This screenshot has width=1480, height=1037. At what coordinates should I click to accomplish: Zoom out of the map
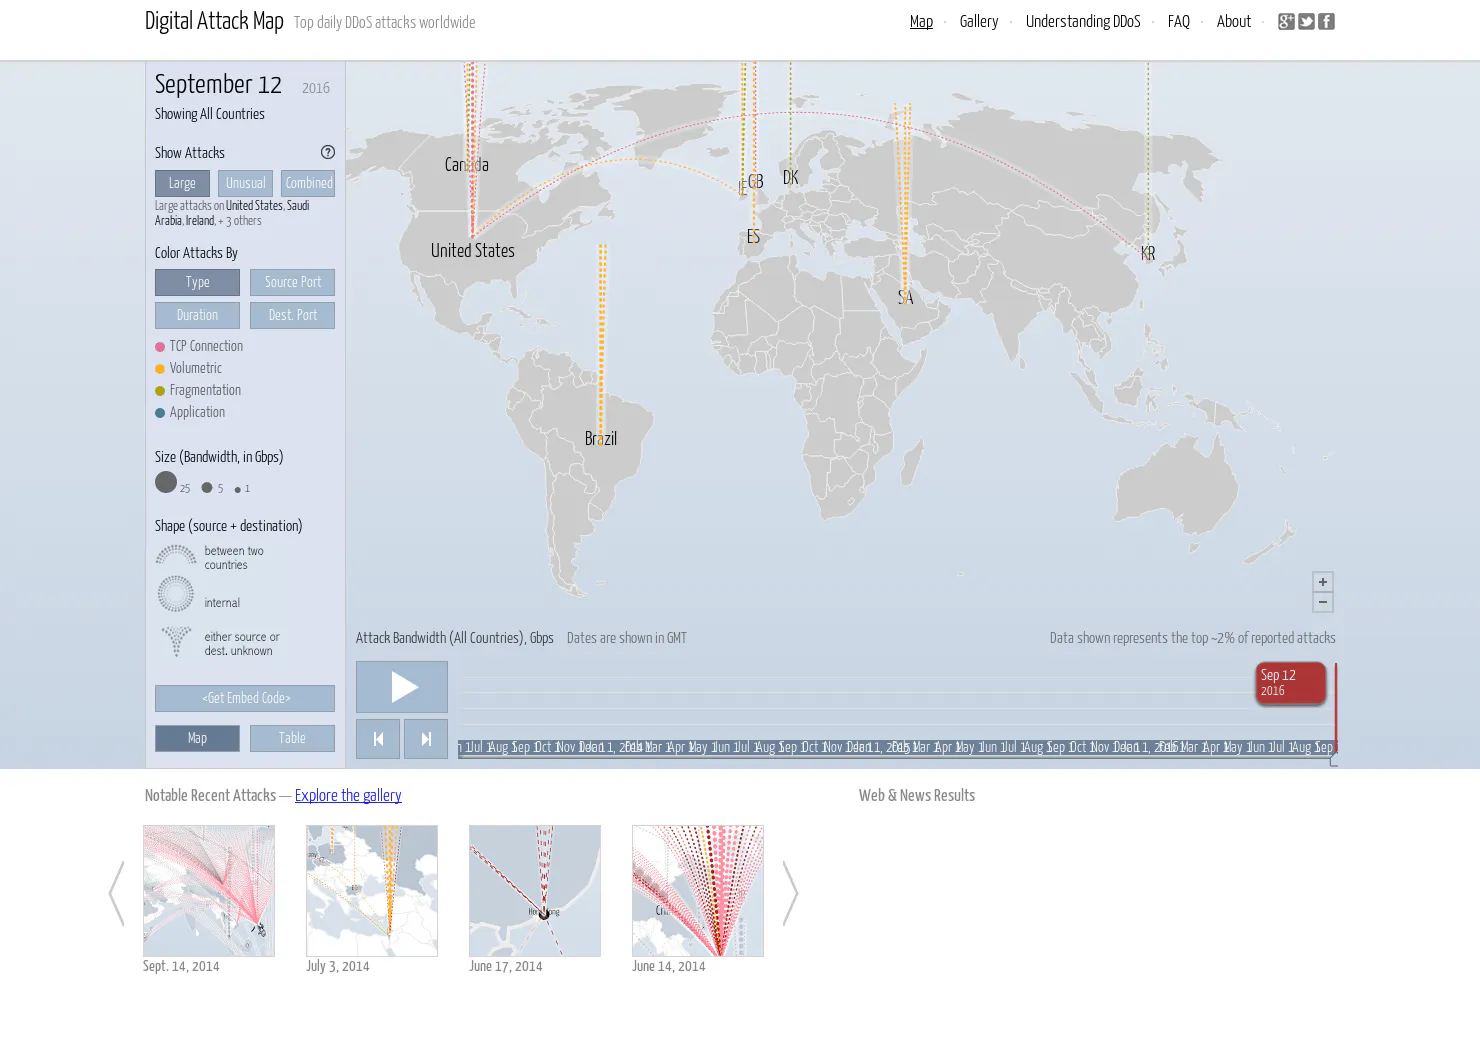click(1323, 602)
